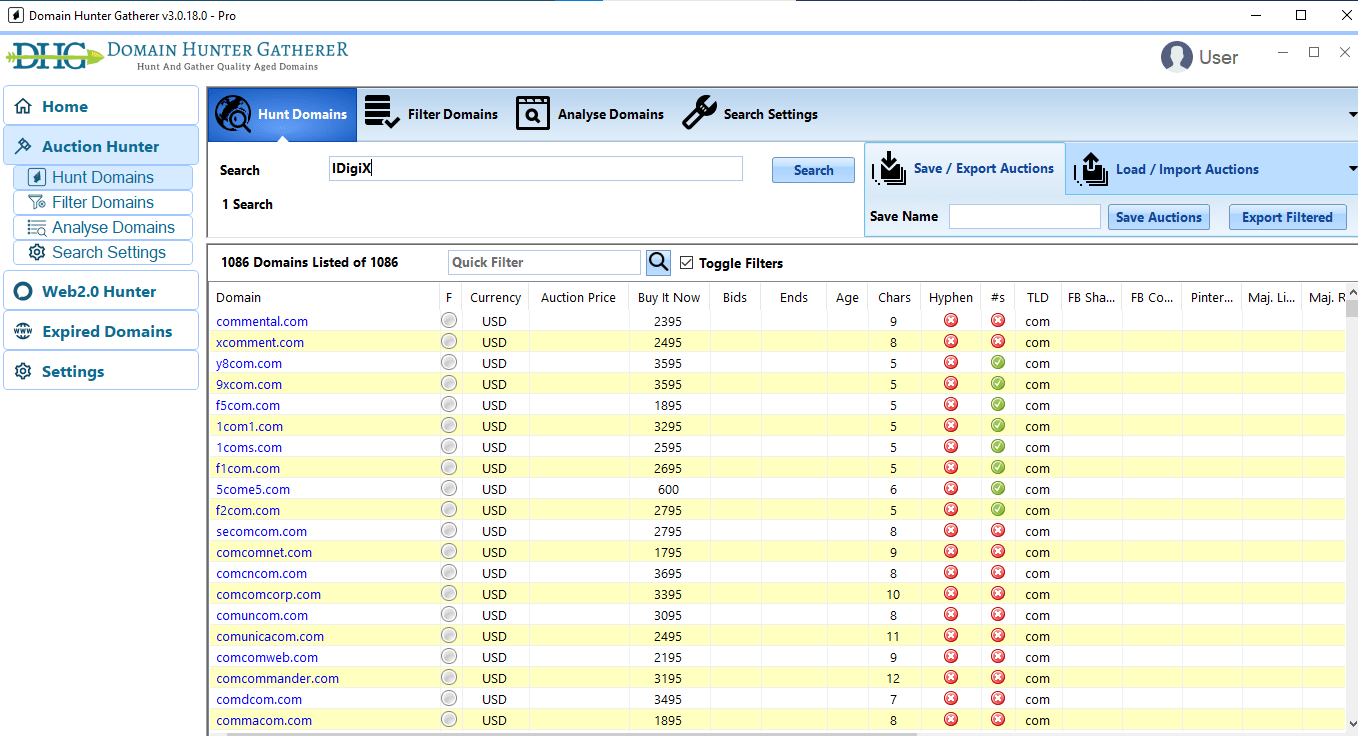This screenshot has height=736, width=1358.
Task: Click favorite circle for y8com.com
Action: 449,362
